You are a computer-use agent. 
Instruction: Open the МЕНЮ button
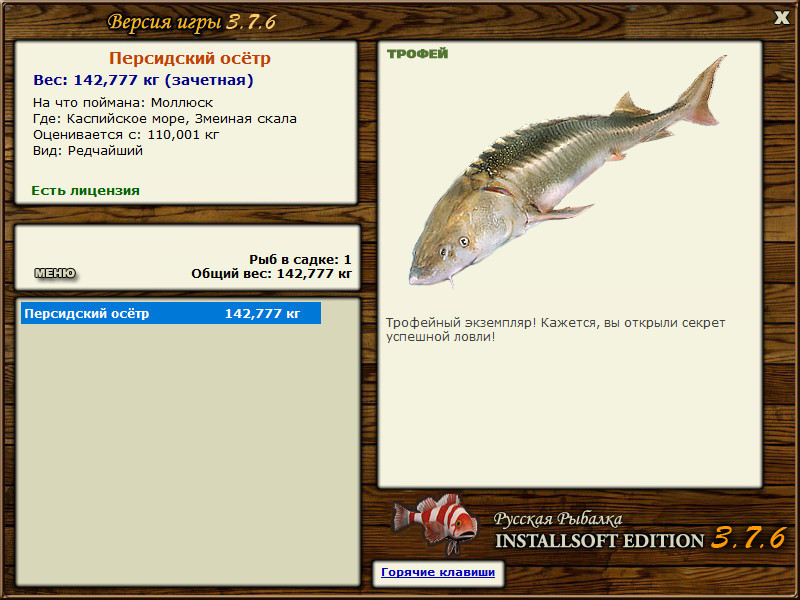(55, 273)
